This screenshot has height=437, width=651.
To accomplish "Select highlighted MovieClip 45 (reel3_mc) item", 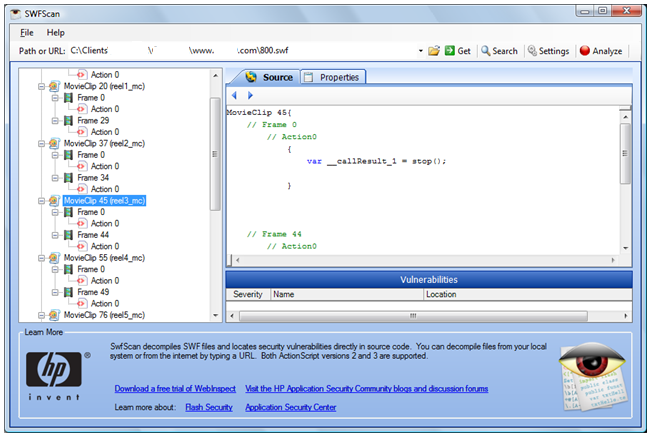I will pyautogui.click(x=104, y=201).
